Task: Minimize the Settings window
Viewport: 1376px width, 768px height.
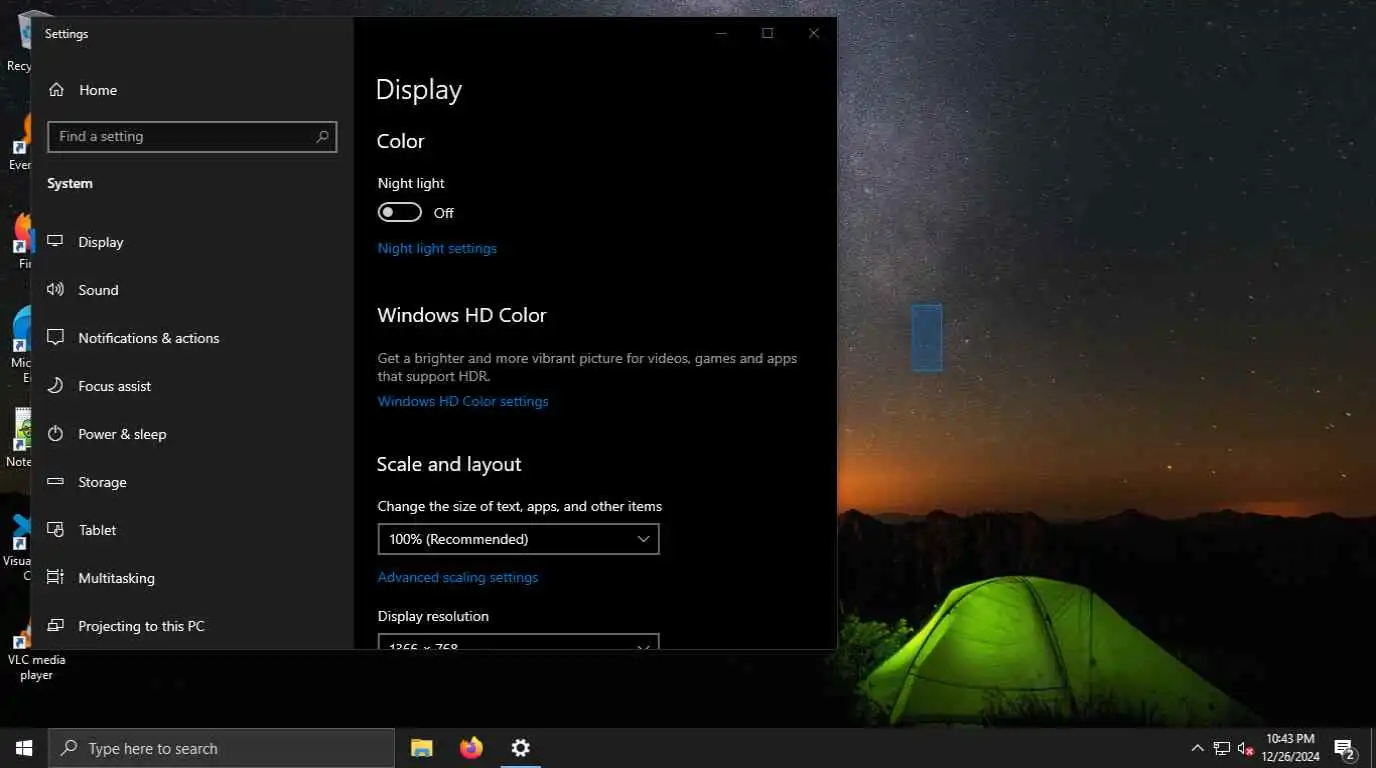Action: coord(721,33)
